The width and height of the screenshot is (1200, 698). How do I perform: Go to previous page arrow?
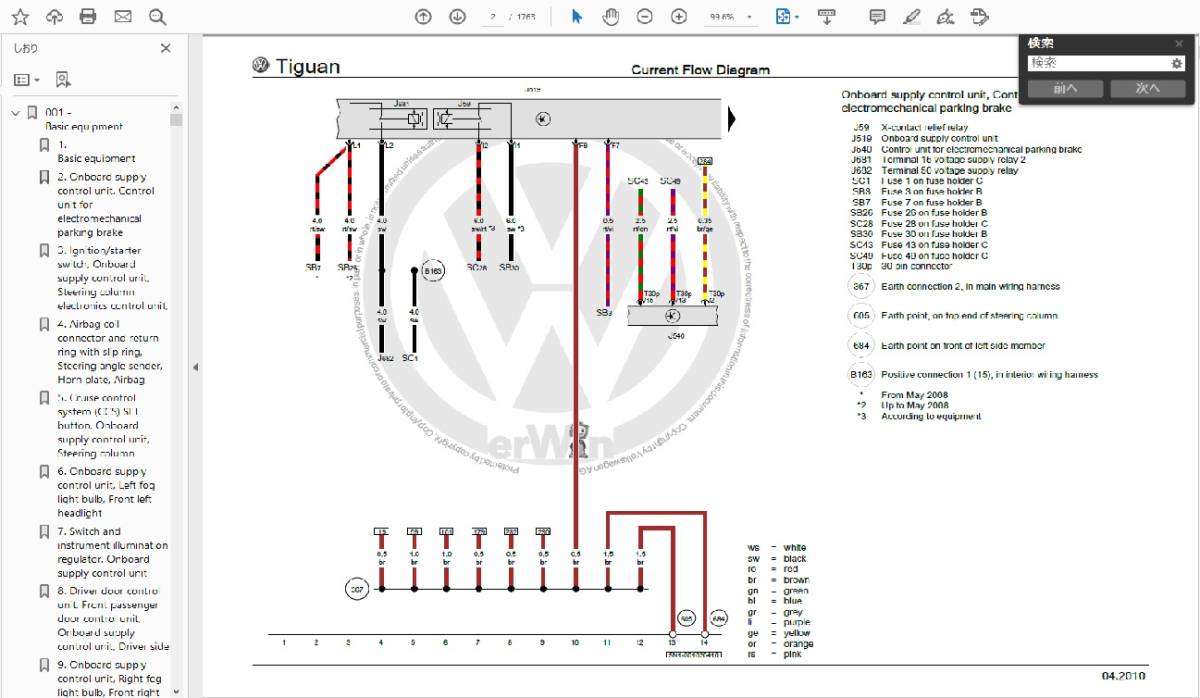423,16
